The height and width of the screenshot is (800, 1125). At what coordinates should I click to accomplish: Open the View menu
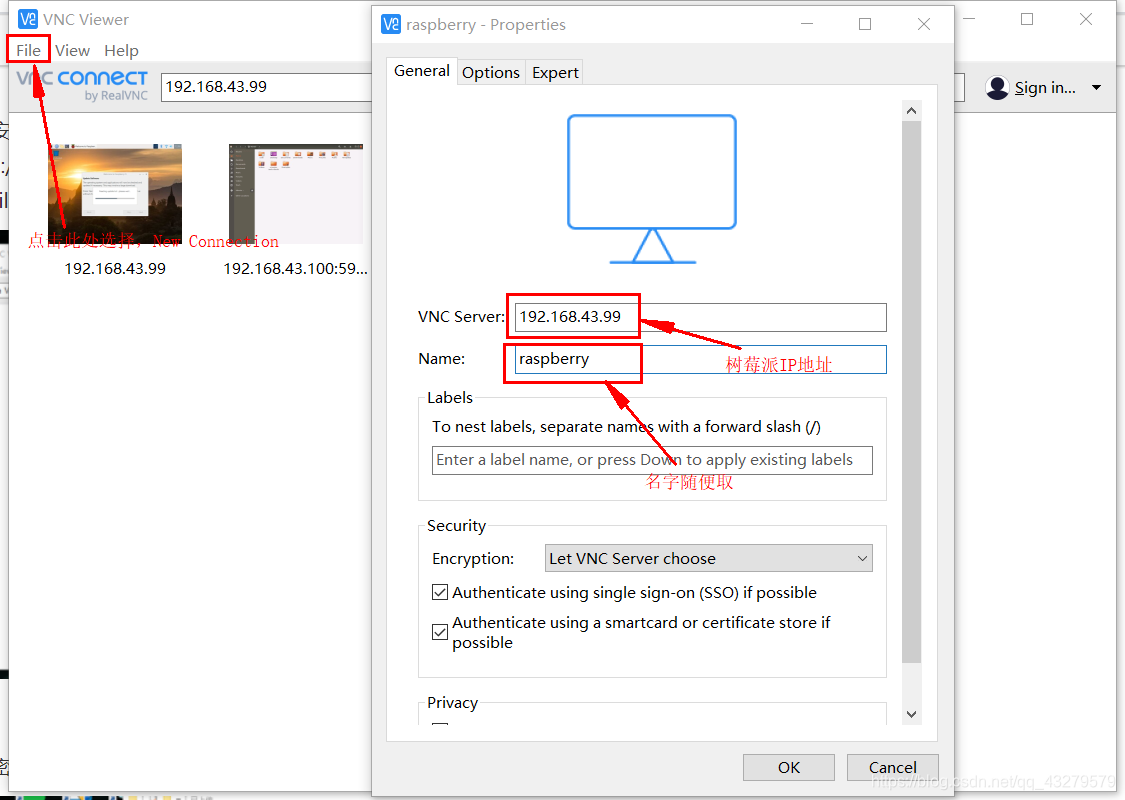coord(72,50)
